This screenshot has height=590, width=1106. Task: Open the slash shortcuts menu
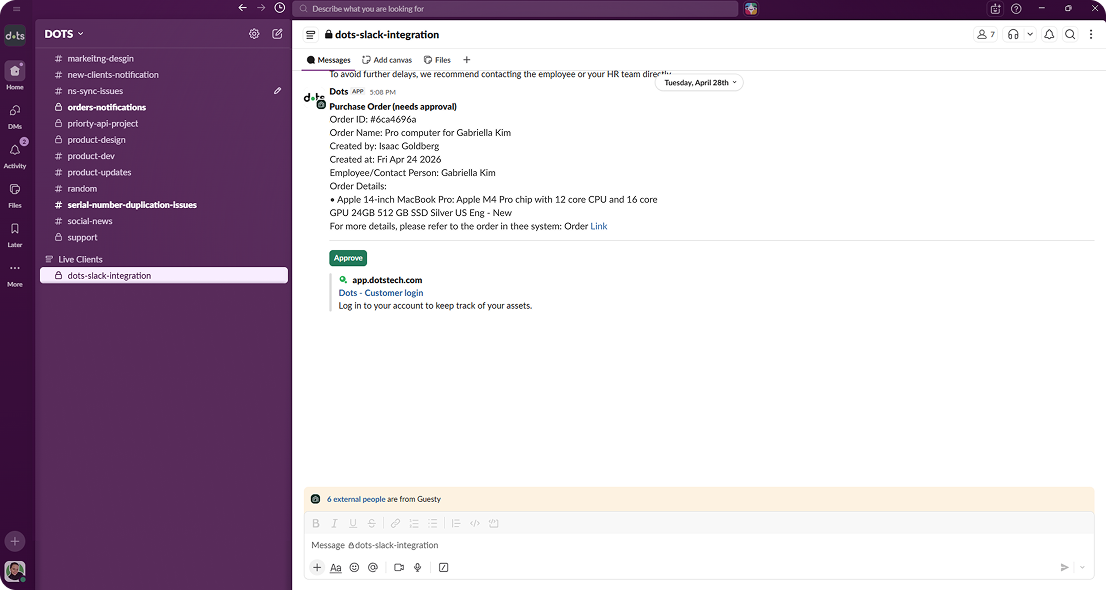tap(443, 567)
